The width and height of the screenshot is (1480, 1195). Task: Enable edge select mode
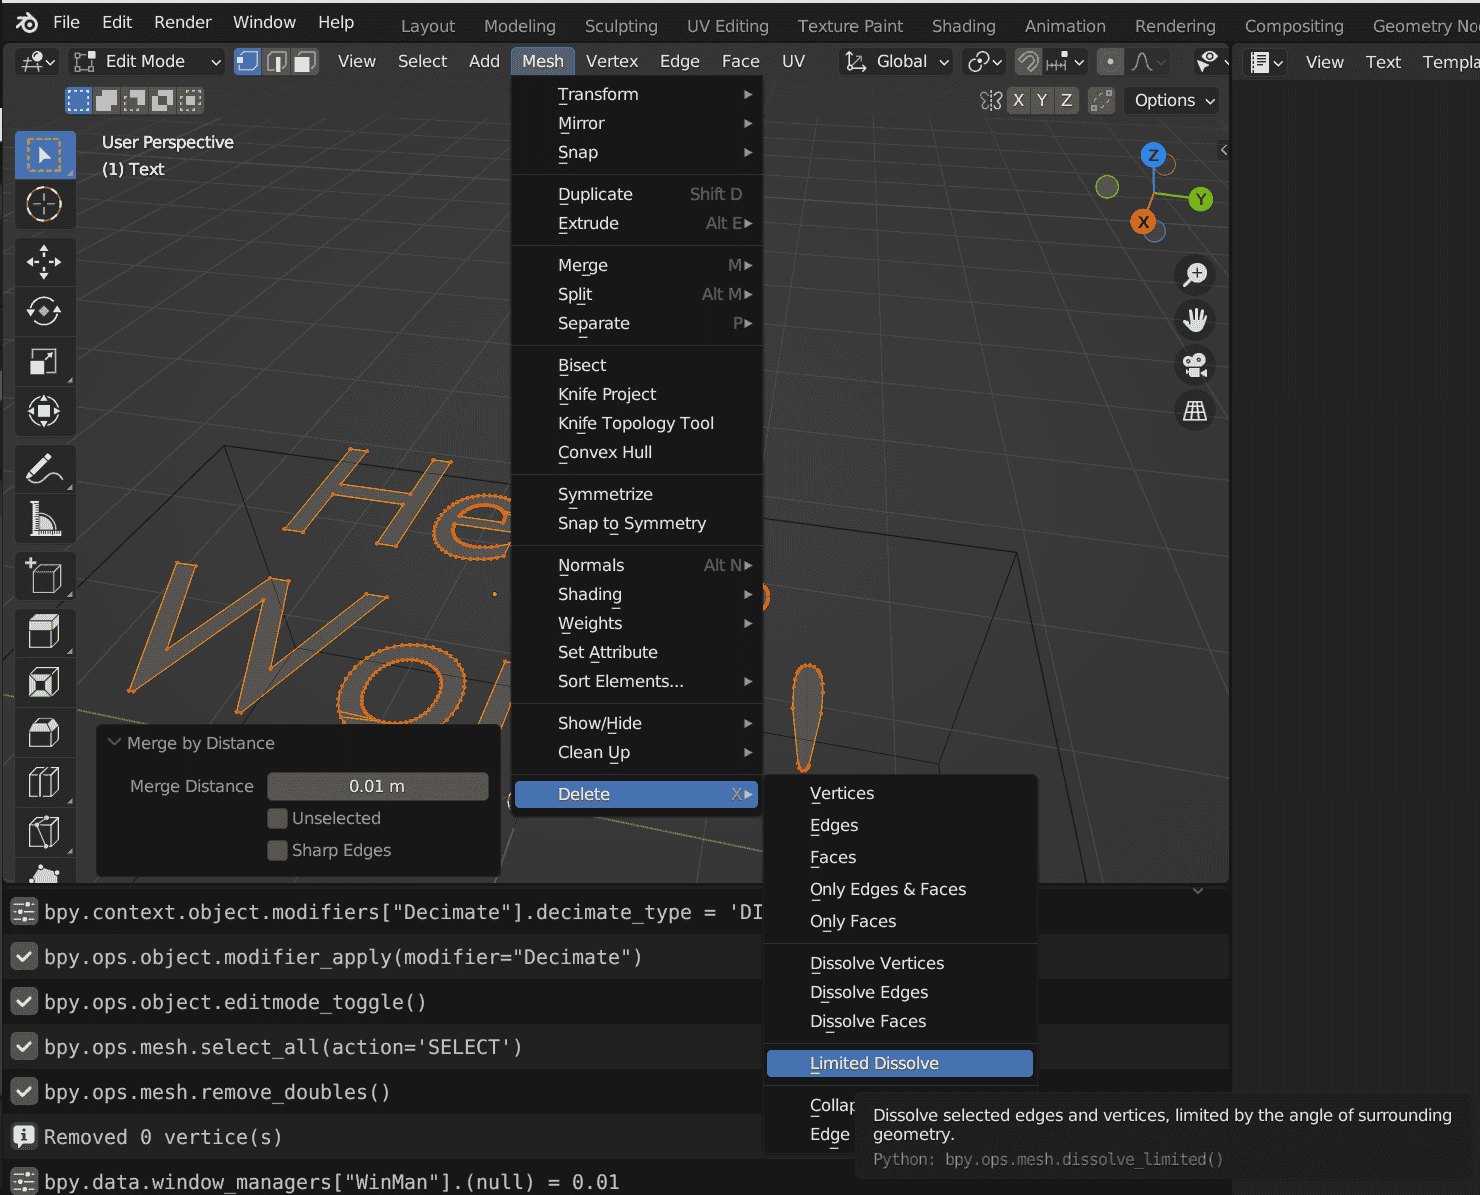pos(277,62)
